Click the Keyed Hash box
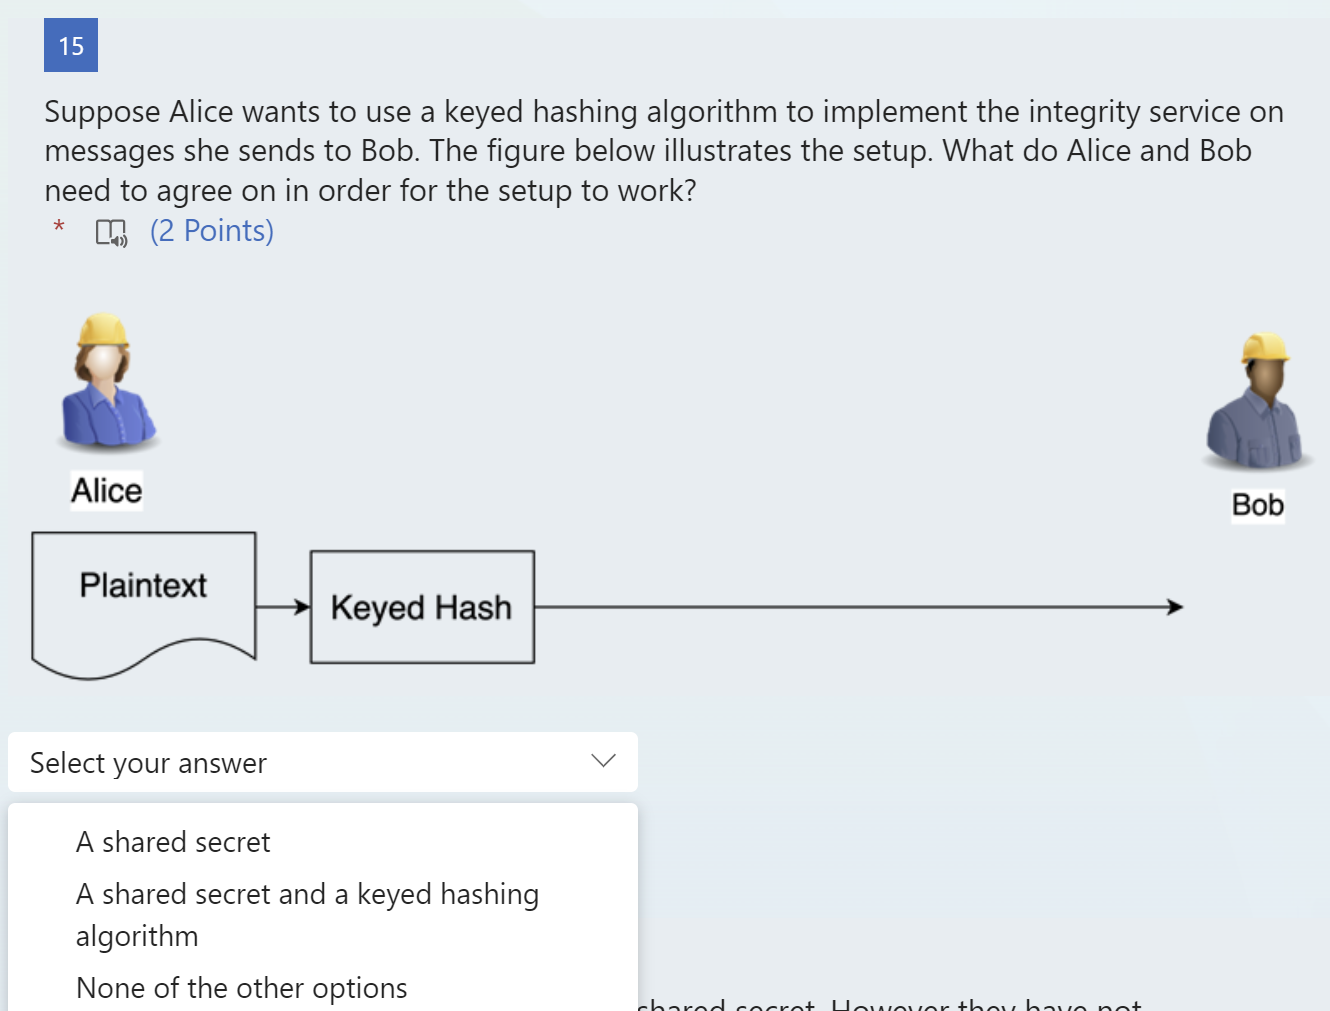 pyautogui.click(x=422, y=607)
